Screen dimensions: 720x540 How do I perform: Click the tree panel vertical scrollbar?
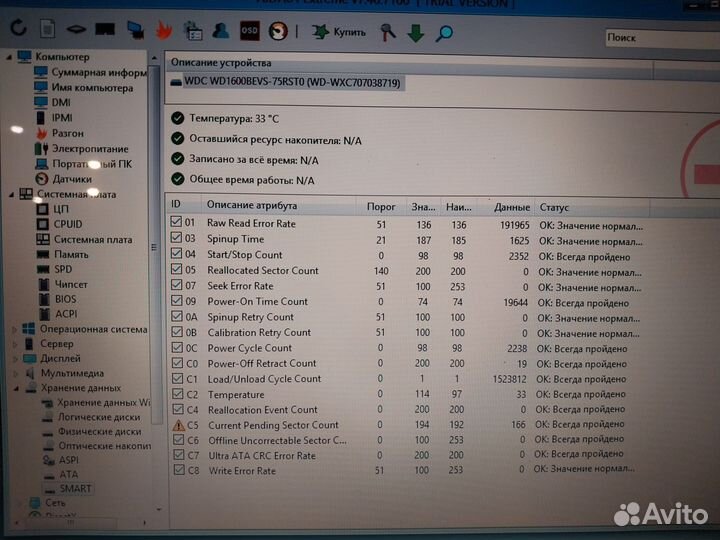point(155,243)
